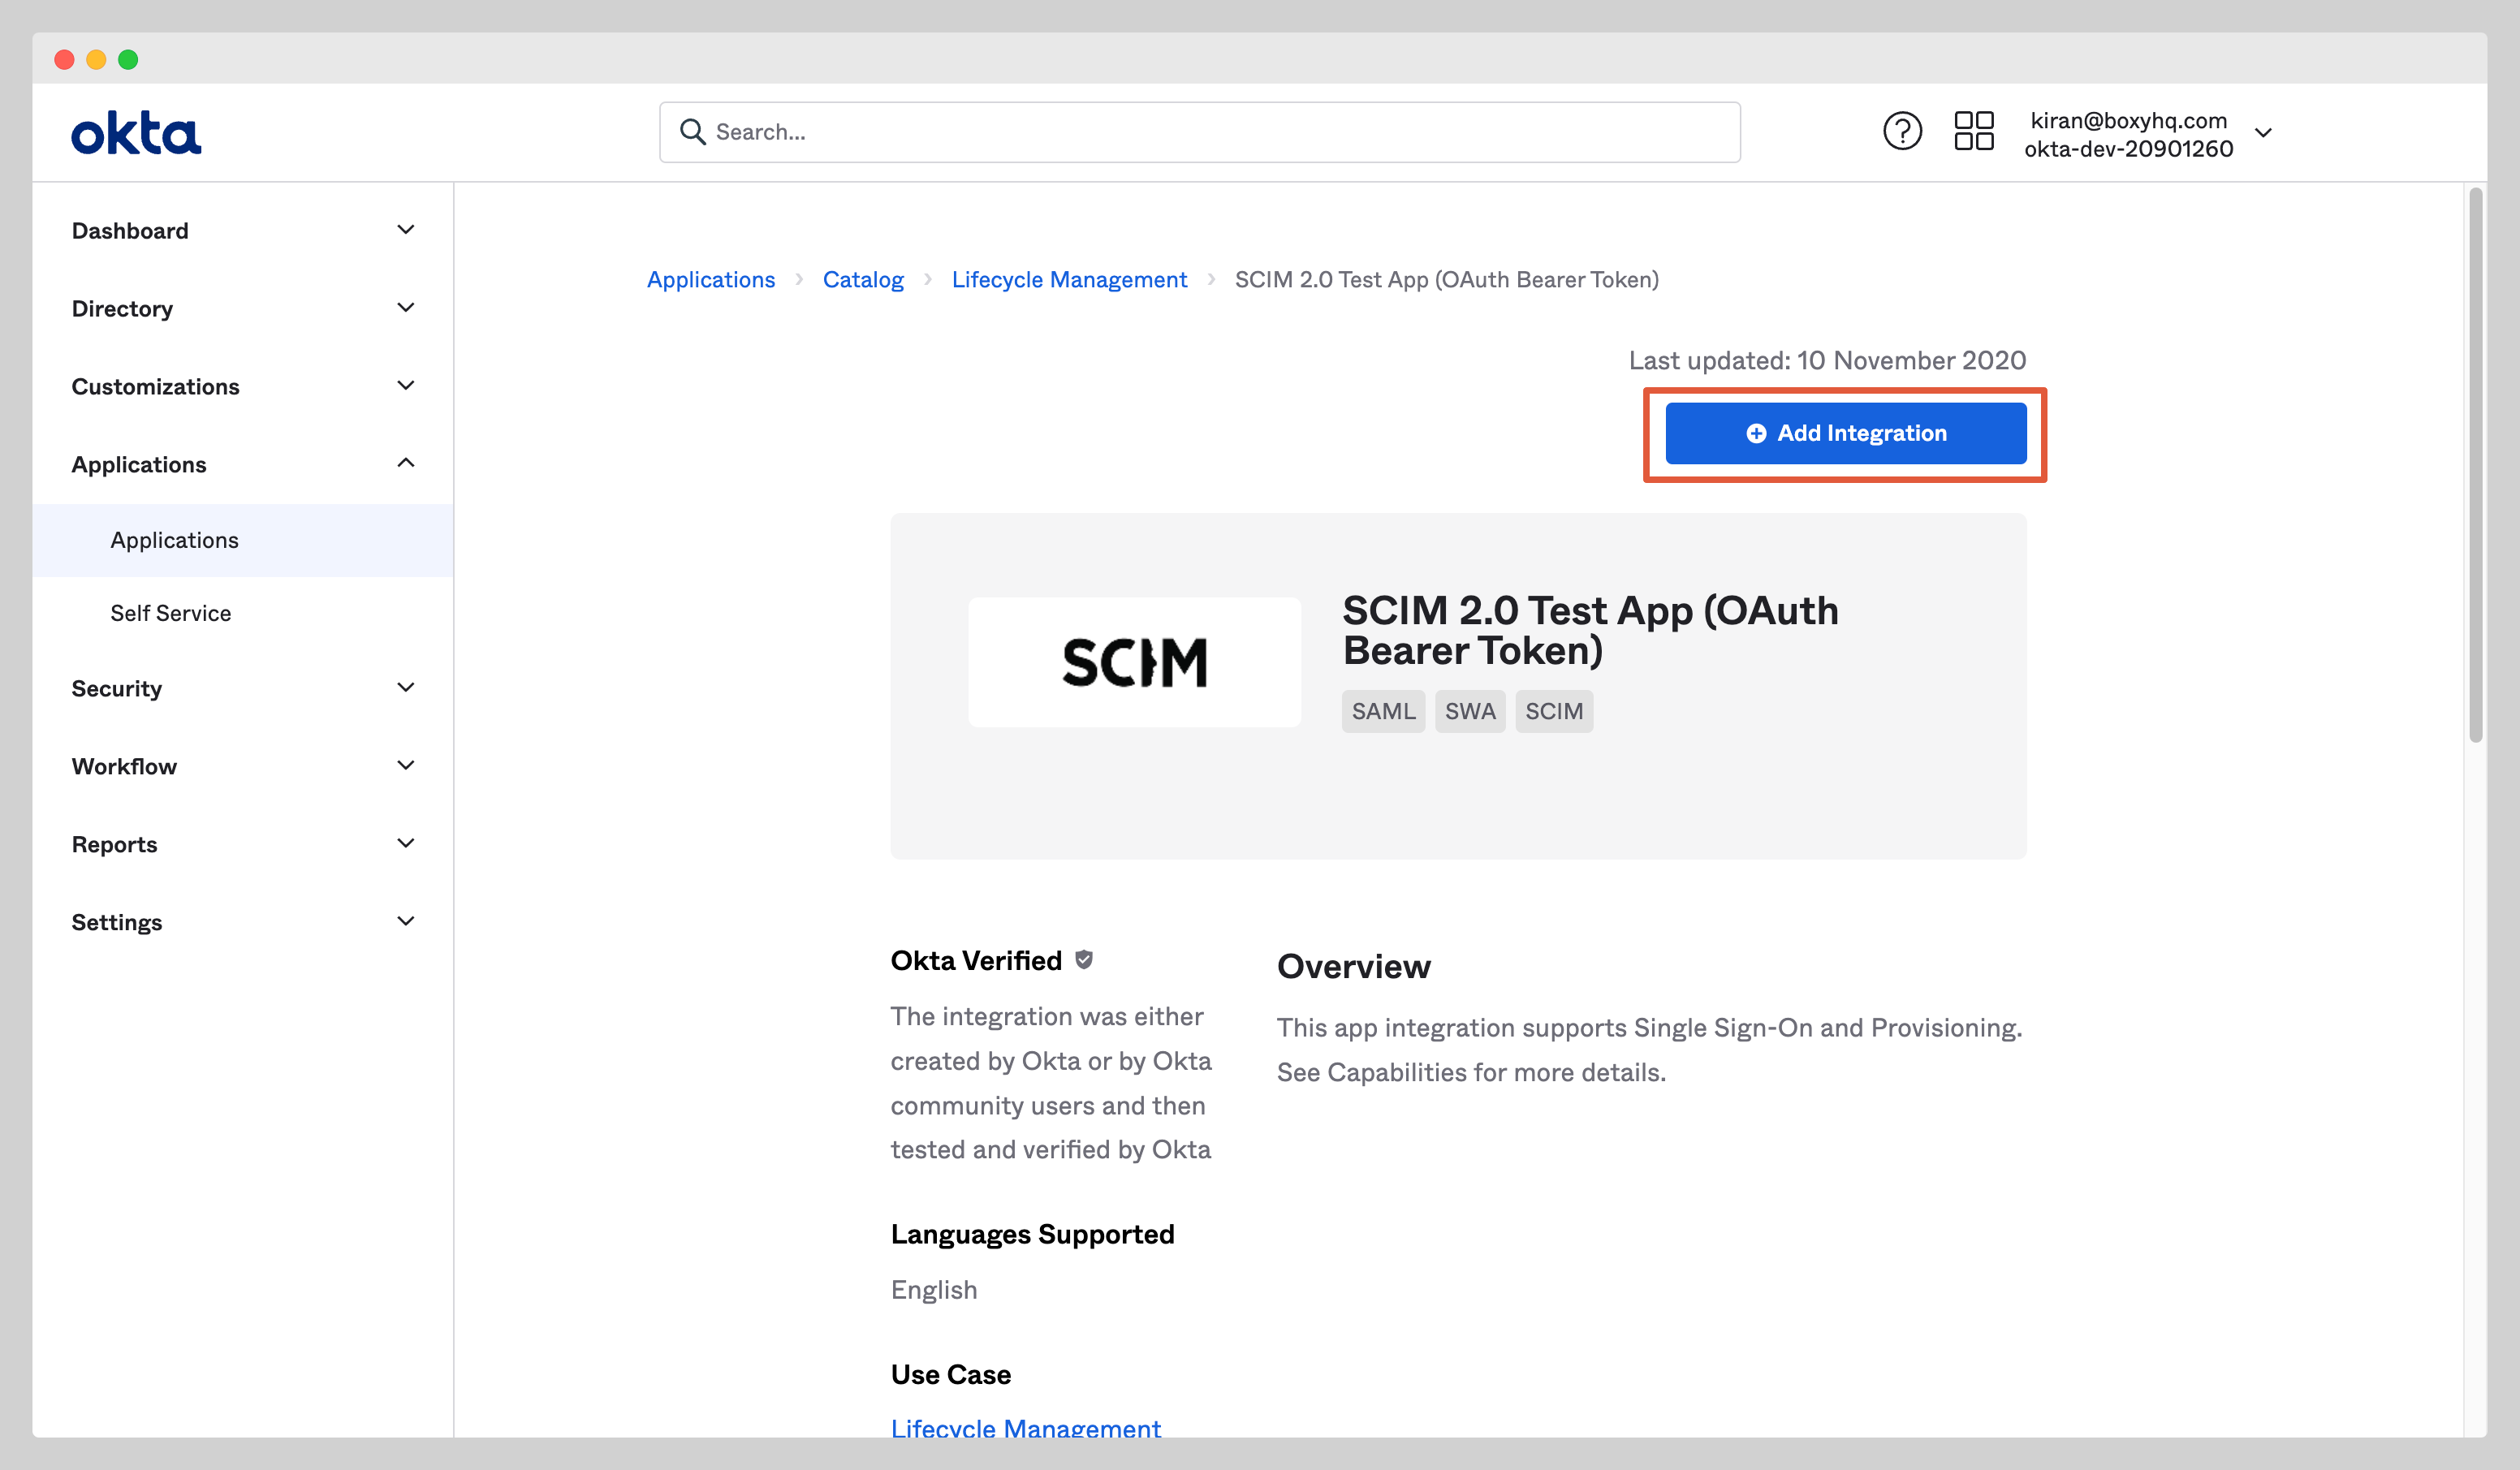Open help via the question mark icon
The image size is (2520, 1470).
[1902, 131]
